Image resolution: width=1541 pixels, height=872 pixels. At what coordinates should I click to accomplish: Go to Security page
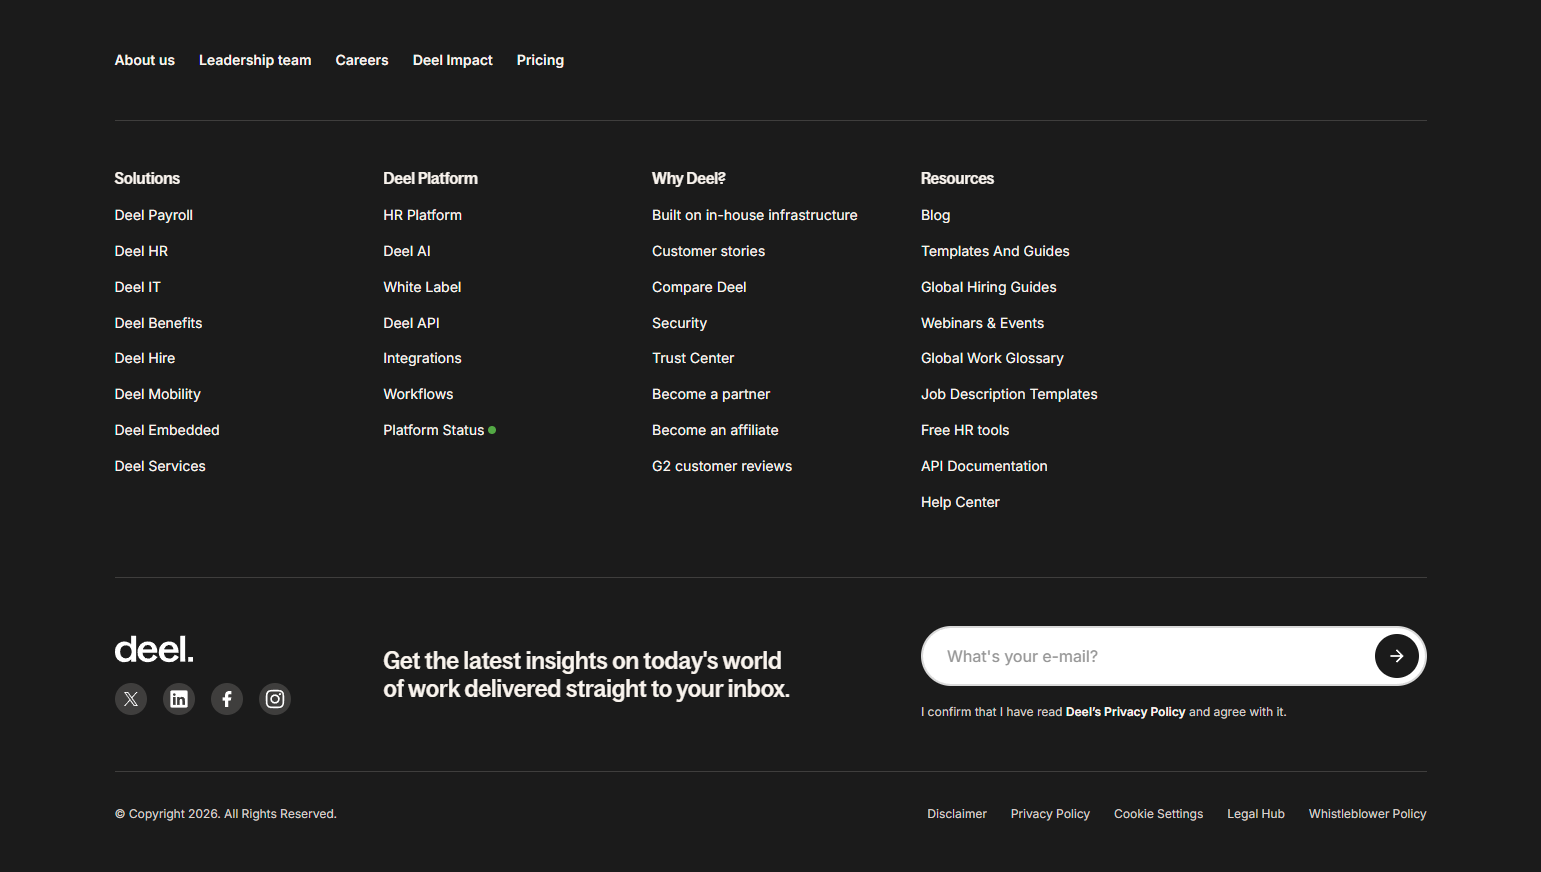679,323
